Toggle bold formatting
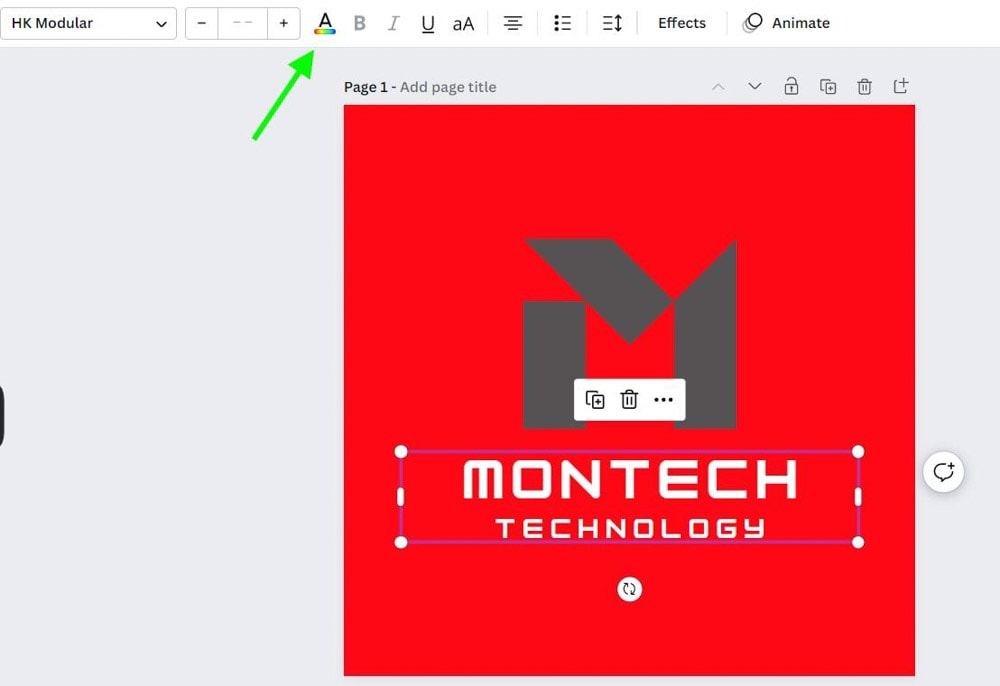Image resolution: width=1000 pixels, height=686 pixels. coord(360,24)
